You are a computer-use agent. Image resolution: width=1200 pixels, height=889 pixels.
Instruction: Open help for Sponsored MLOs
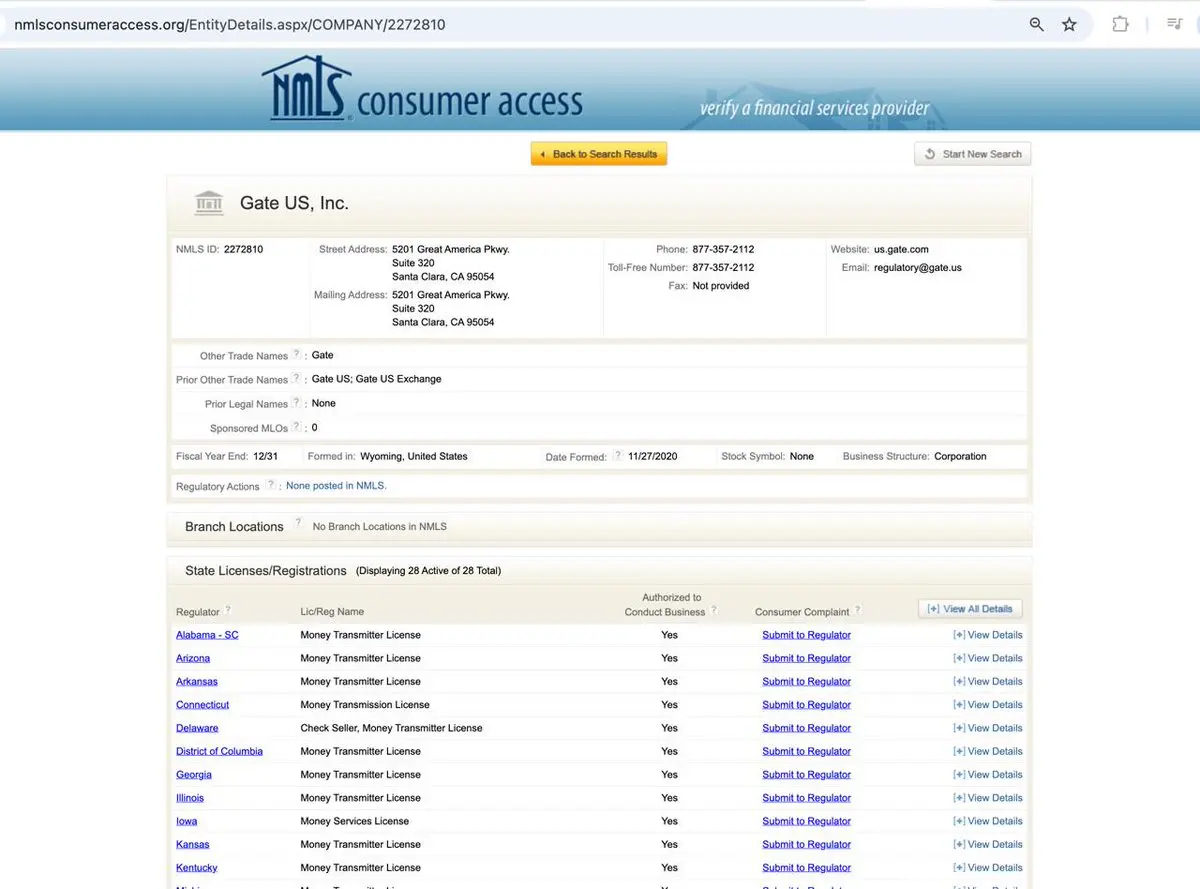(x=297, y=426)
